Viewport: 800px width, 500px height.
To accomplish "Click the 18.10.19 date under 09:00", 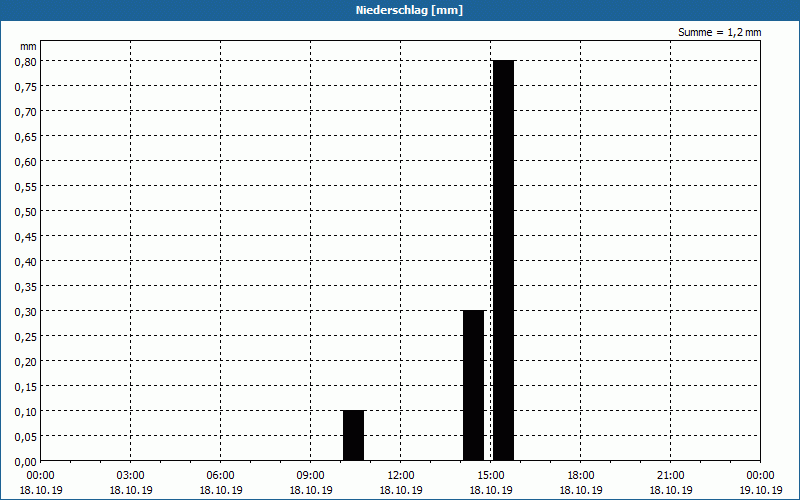I will pos(311,490).
